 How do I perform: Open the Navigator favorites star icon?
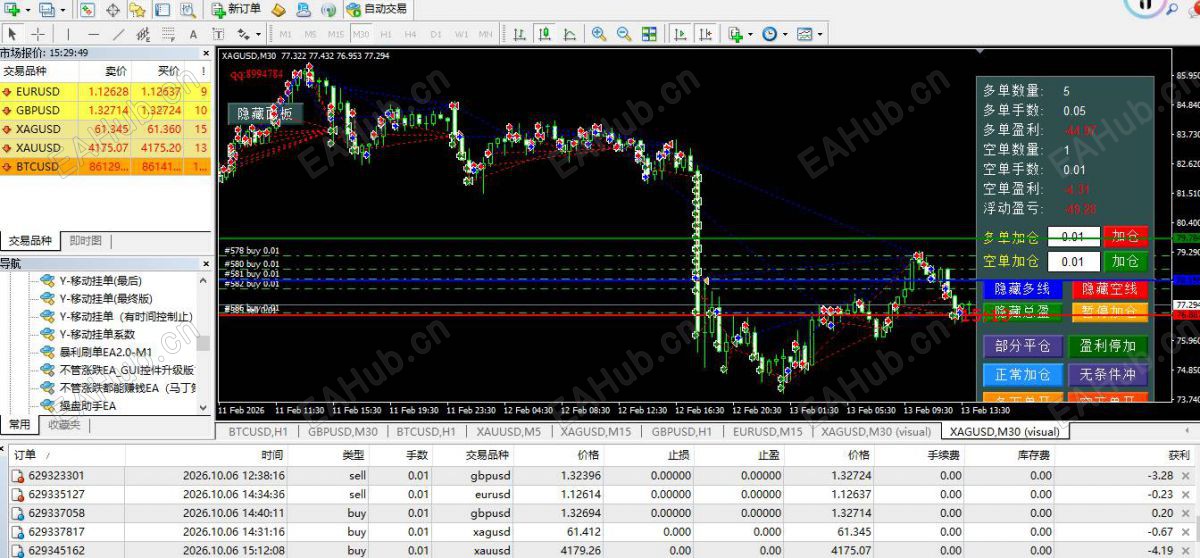click(137, 9)
